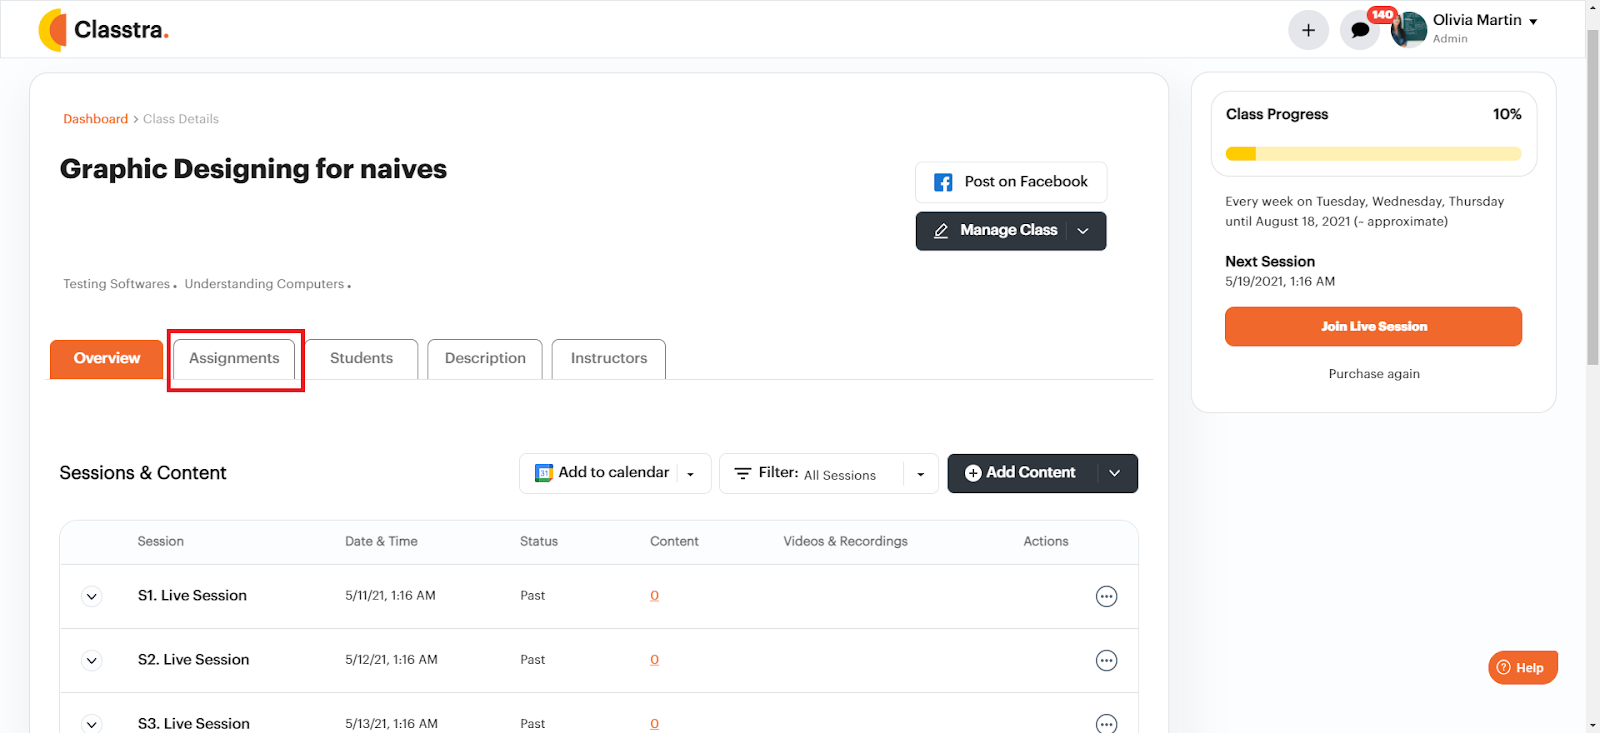Click the Class Details breadcrumb text
1600x733 pixels.
coord(181,119)
